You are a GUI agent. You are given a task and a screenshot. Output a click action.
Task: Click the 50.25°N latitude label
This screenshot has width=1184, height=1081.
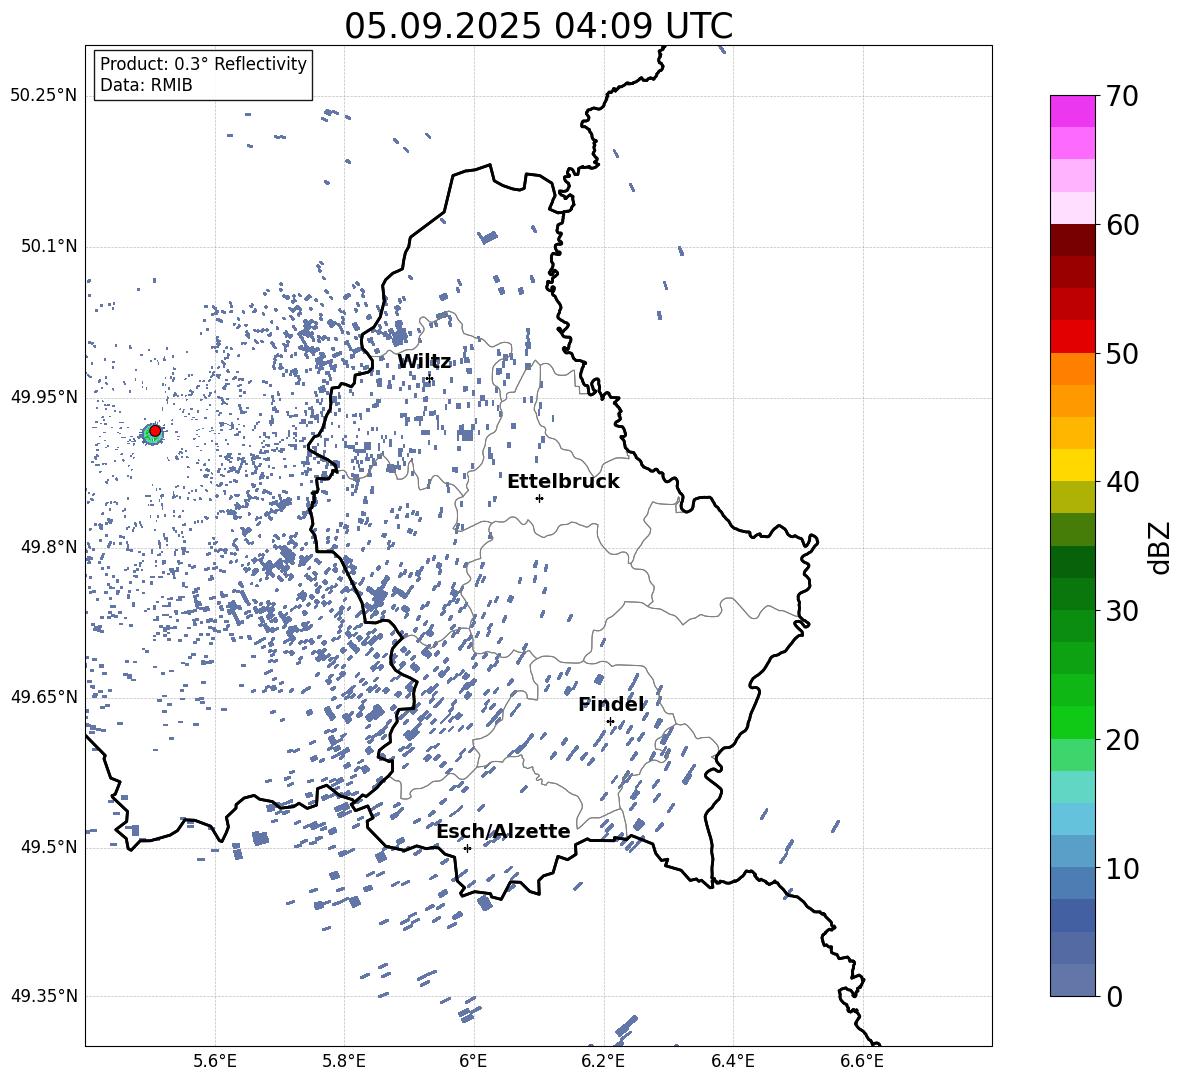point(44,96)
